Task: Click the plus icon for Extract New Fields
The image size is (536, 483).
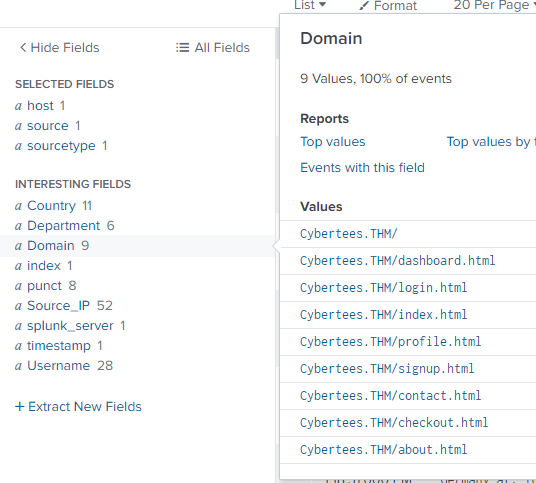Action: coord(19,406)
